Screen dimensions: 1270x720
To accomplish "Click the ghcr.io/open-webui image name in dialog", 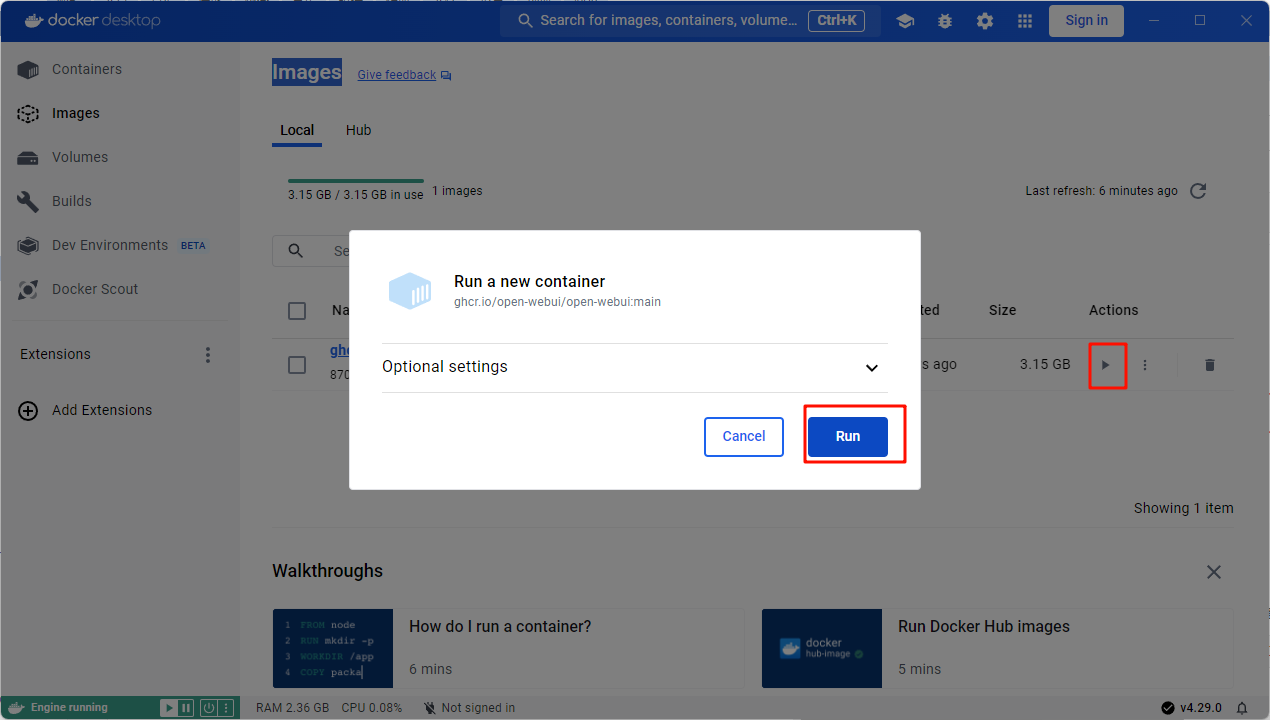I will coord(557,301).
